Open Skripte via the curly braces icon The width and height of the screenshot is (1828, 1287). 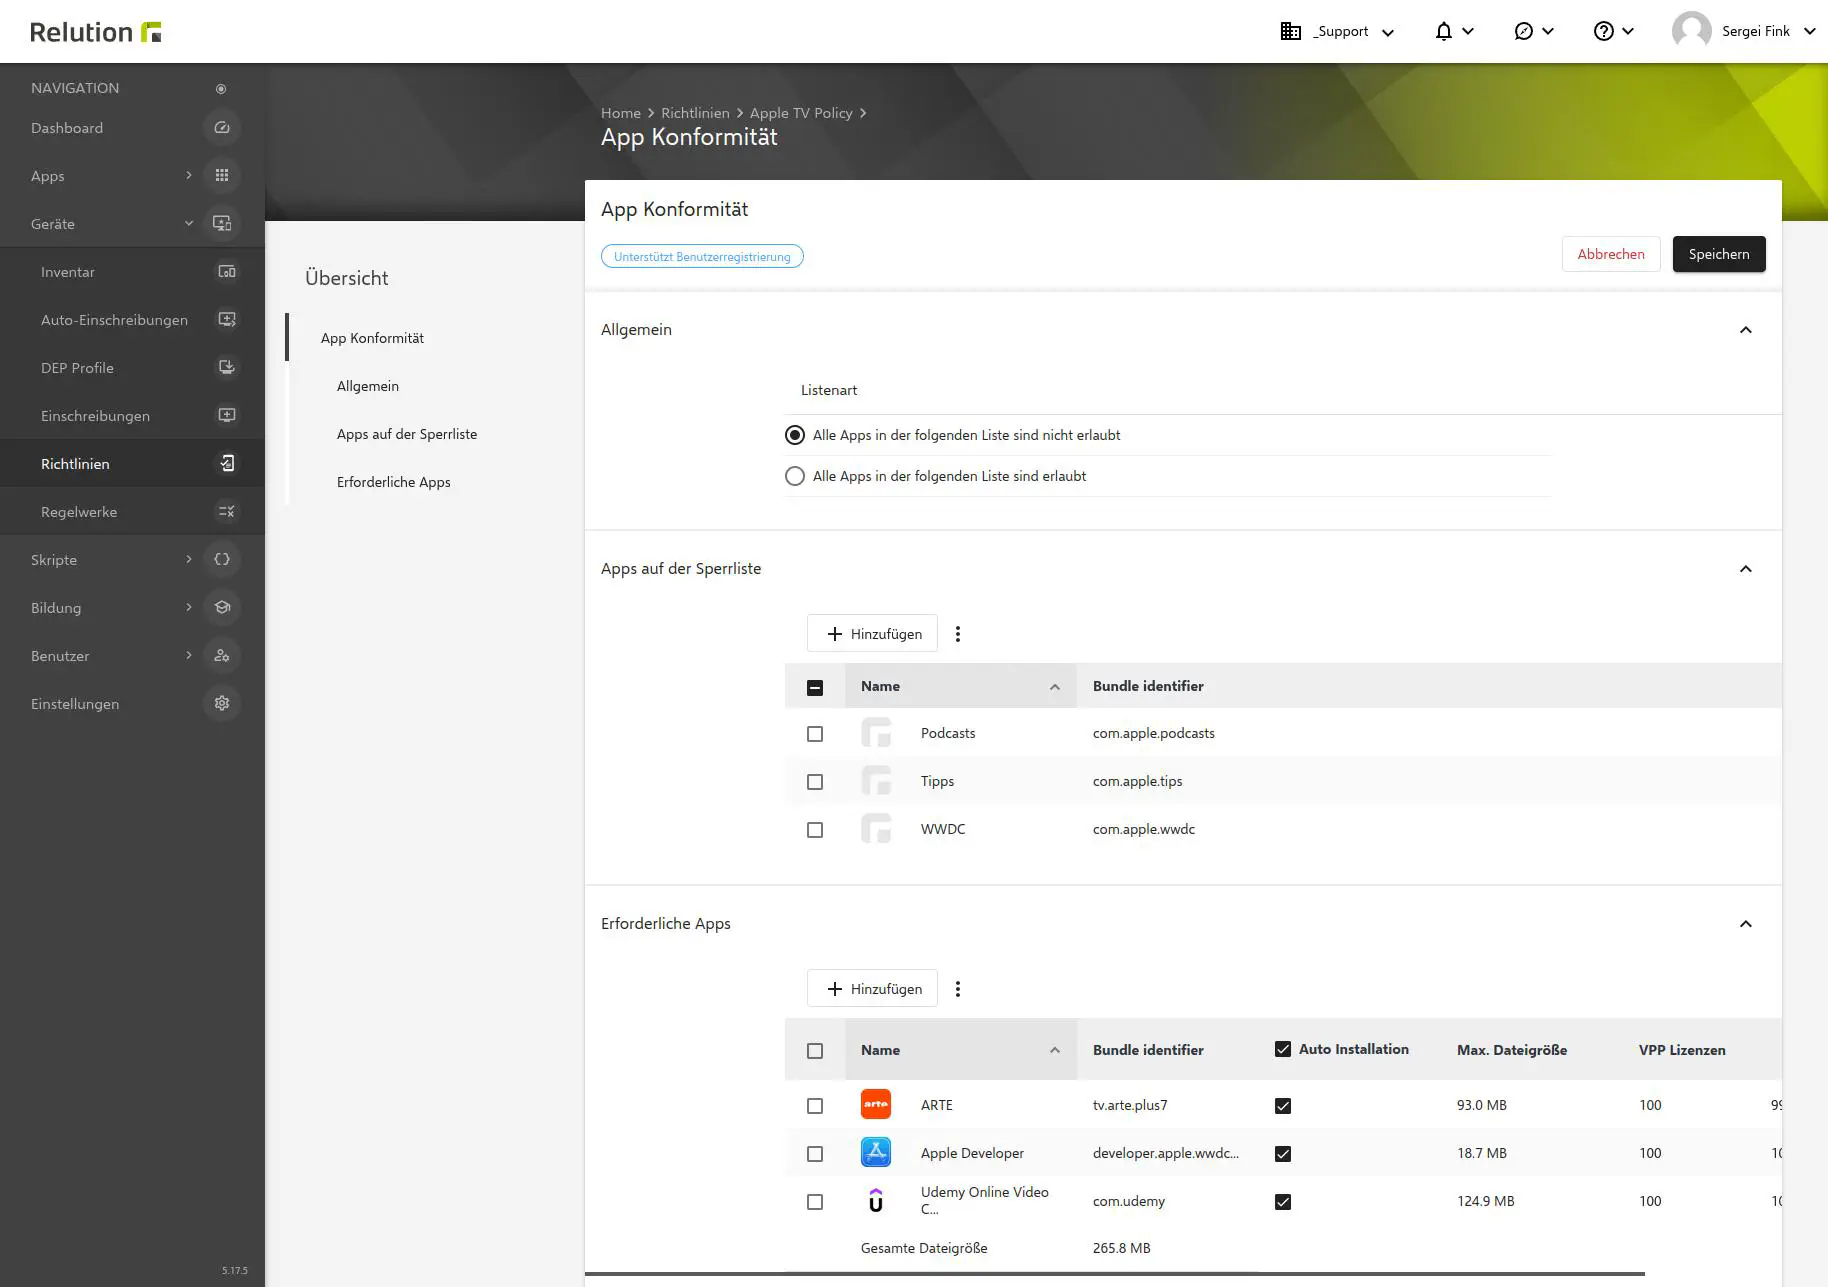(x=222, y=559)
